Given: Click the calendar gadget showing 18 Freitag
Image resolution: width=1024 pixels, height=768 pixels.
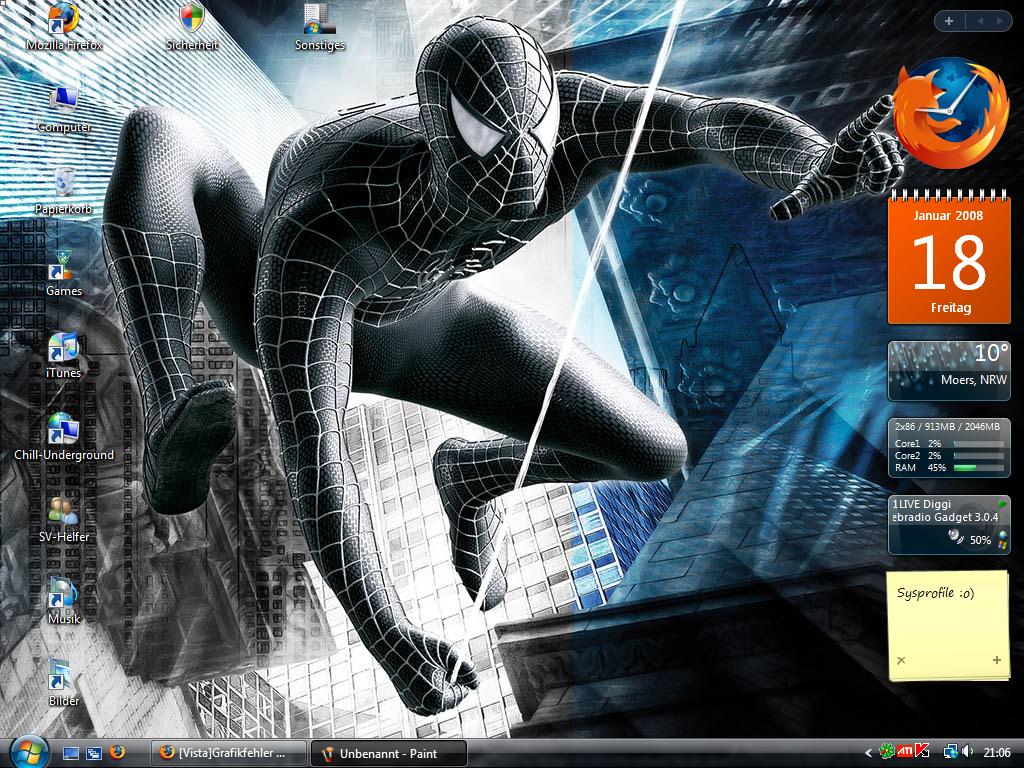Looking at the screenshot, I should 949,257.
